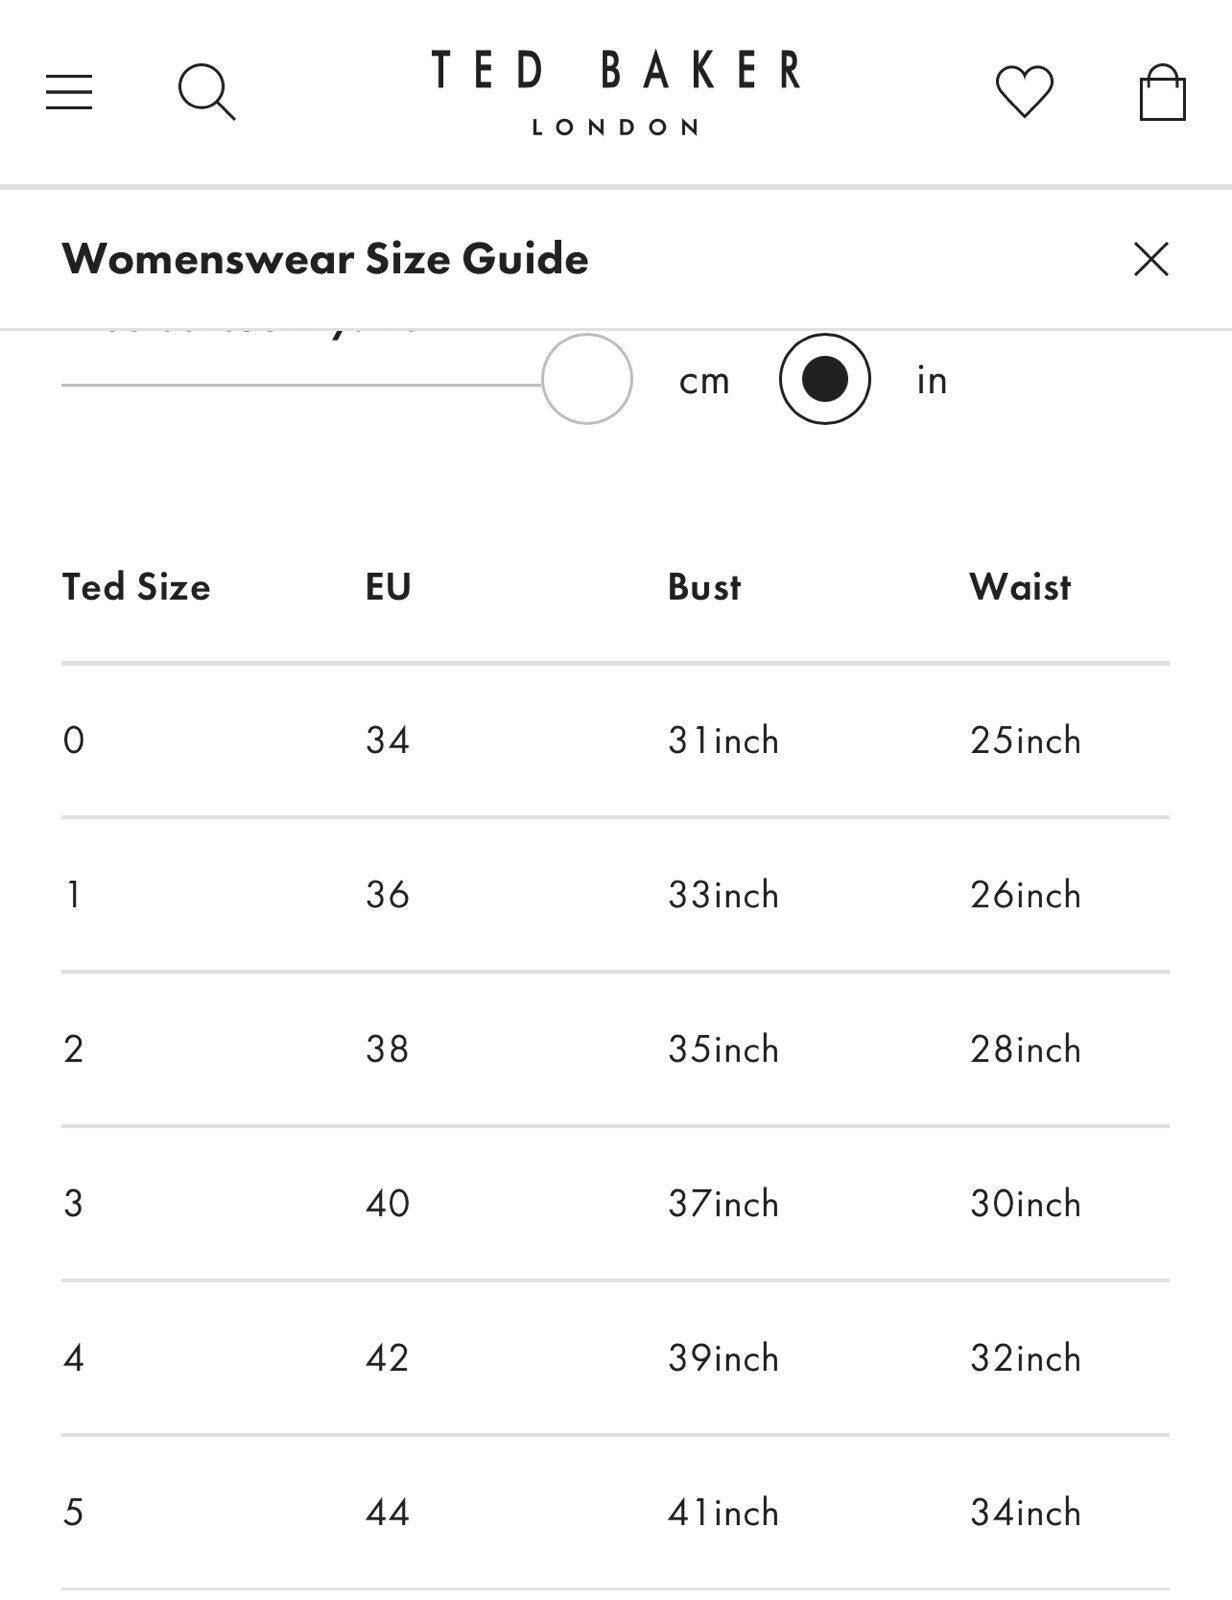Select EU size 36 cell
Image resolution: width=1232 pixels, height=1600 pixels.
coord(388,895)
